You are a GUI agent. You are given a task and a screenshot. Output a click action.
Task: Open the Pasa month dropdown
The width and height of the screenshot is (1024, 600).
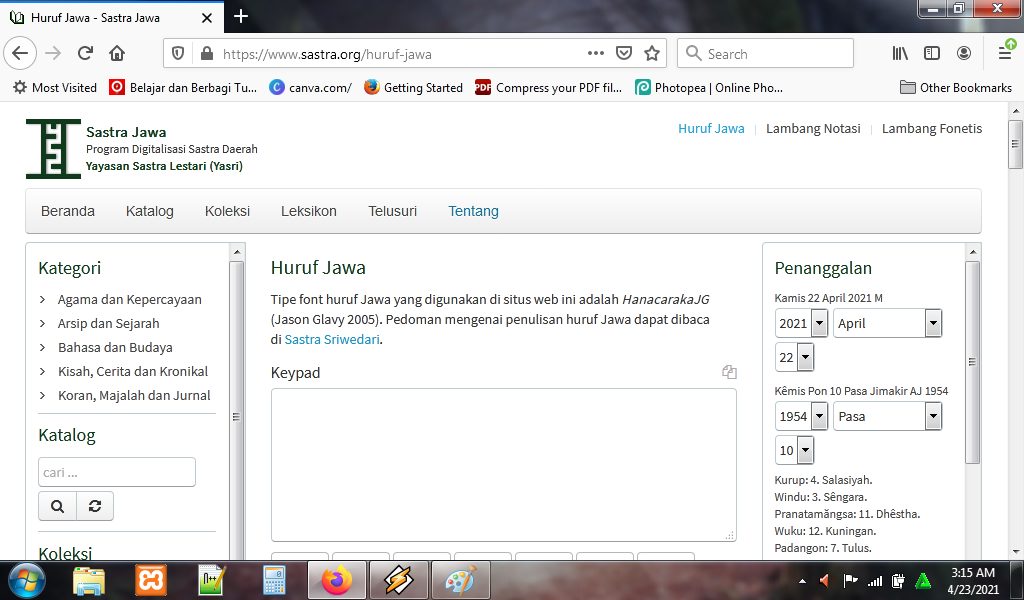coord(888,416)
